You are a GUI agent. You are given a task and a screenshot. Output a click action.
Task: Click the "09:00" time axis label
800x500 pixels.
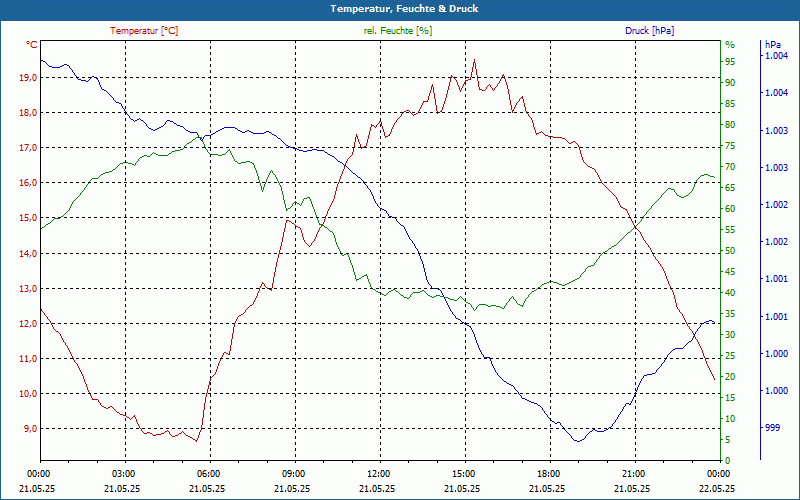(x=293, y=474)
